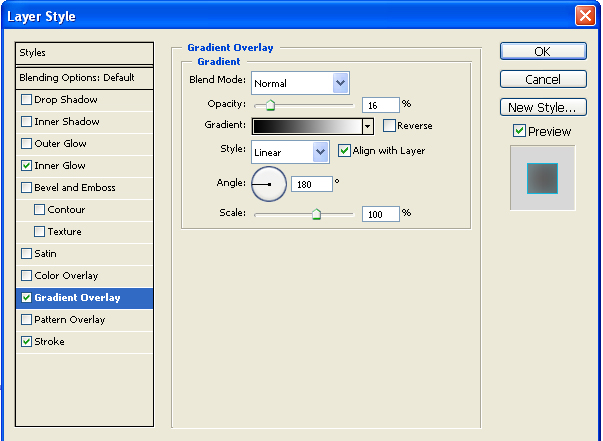Close the Layer Style dialog window
603x441 pixels.
click(585, 15)
